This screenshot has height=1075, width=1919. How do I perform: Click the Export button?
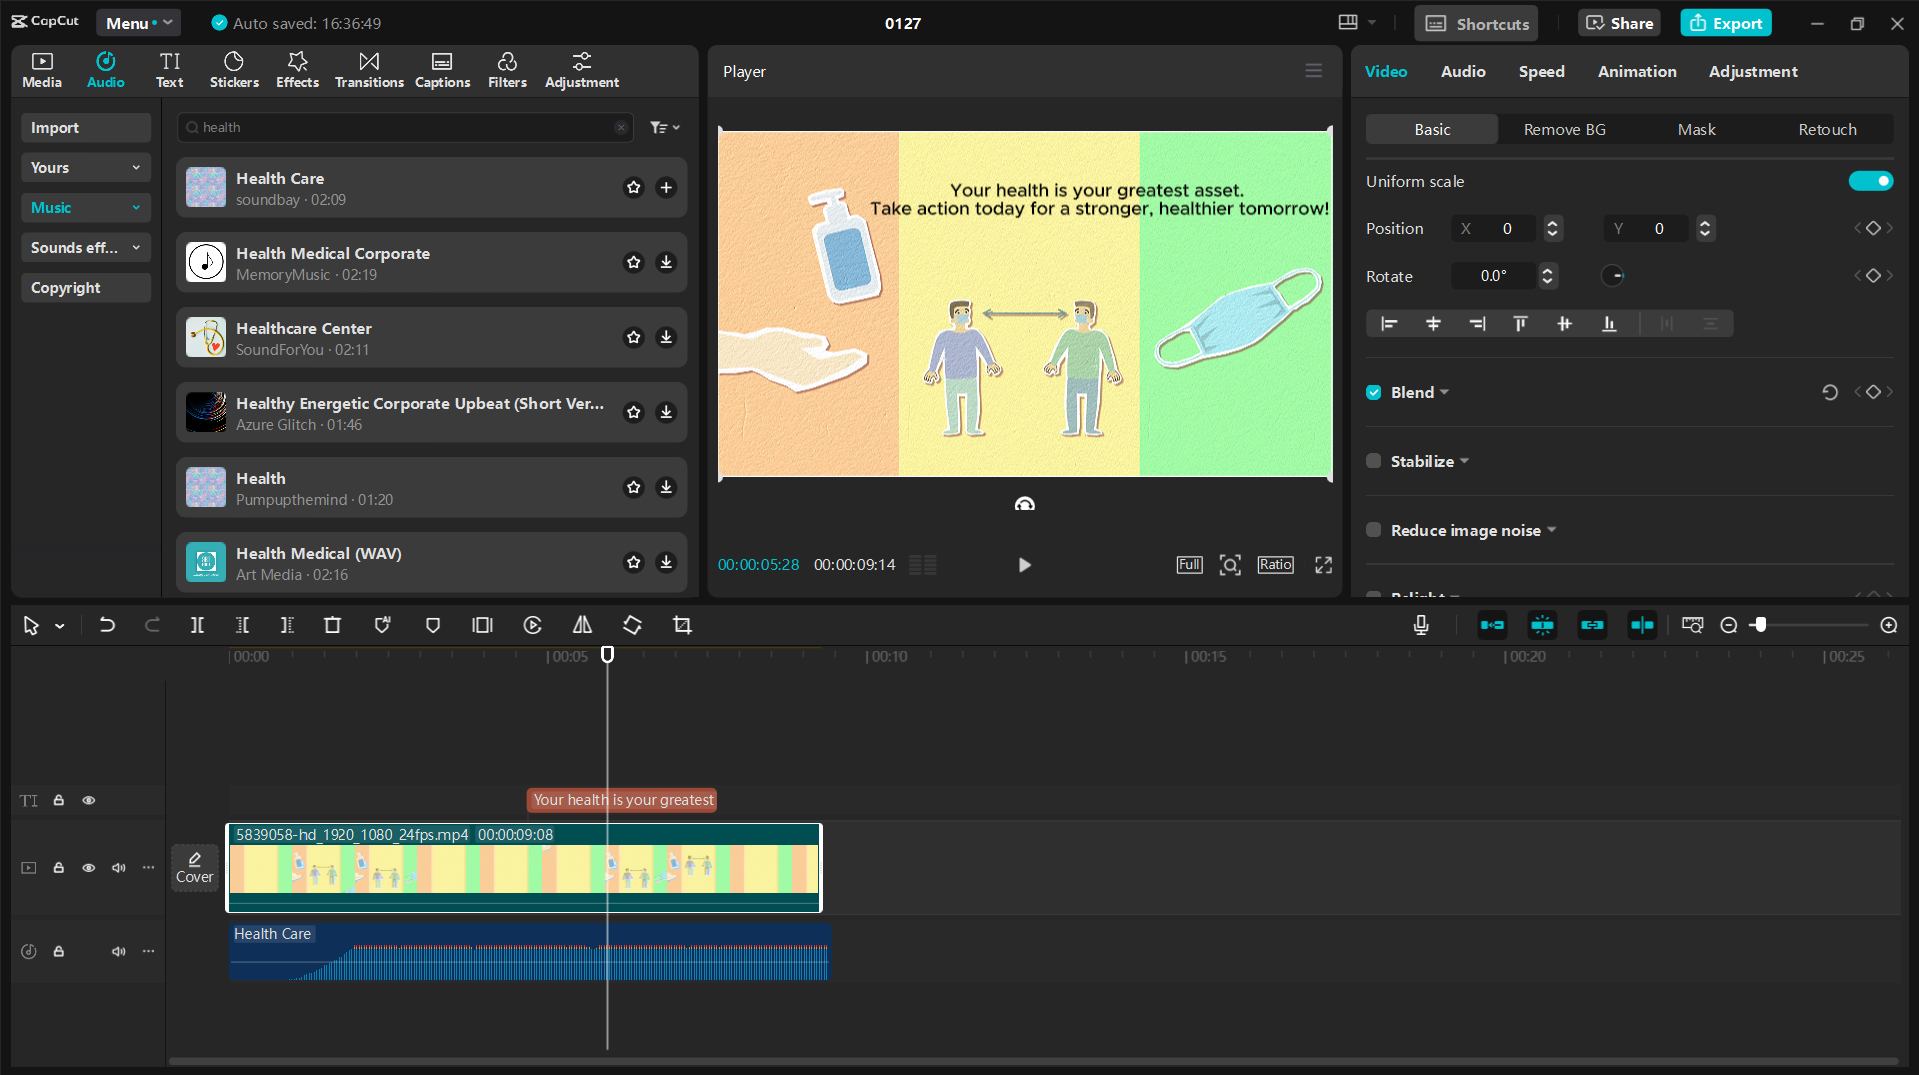click(x=1725, y=22)
